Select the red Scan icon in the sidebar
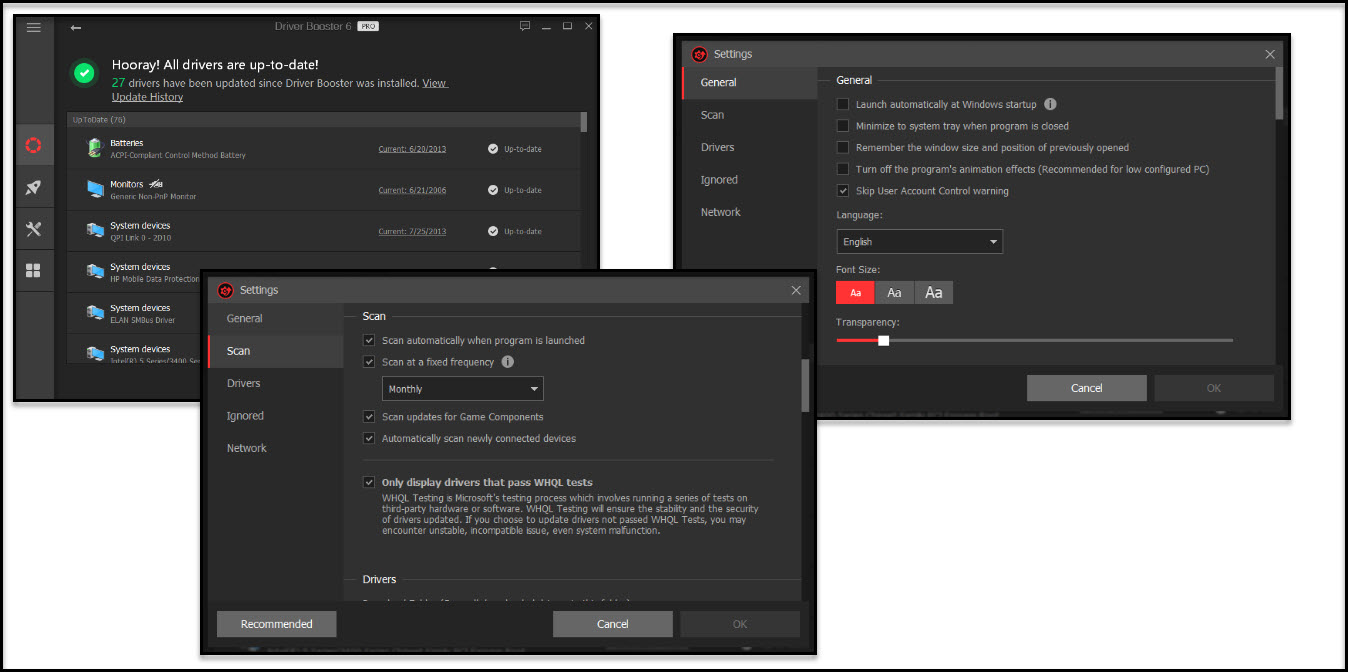Viewport: 1348px width, 672px height. point(34,146)
